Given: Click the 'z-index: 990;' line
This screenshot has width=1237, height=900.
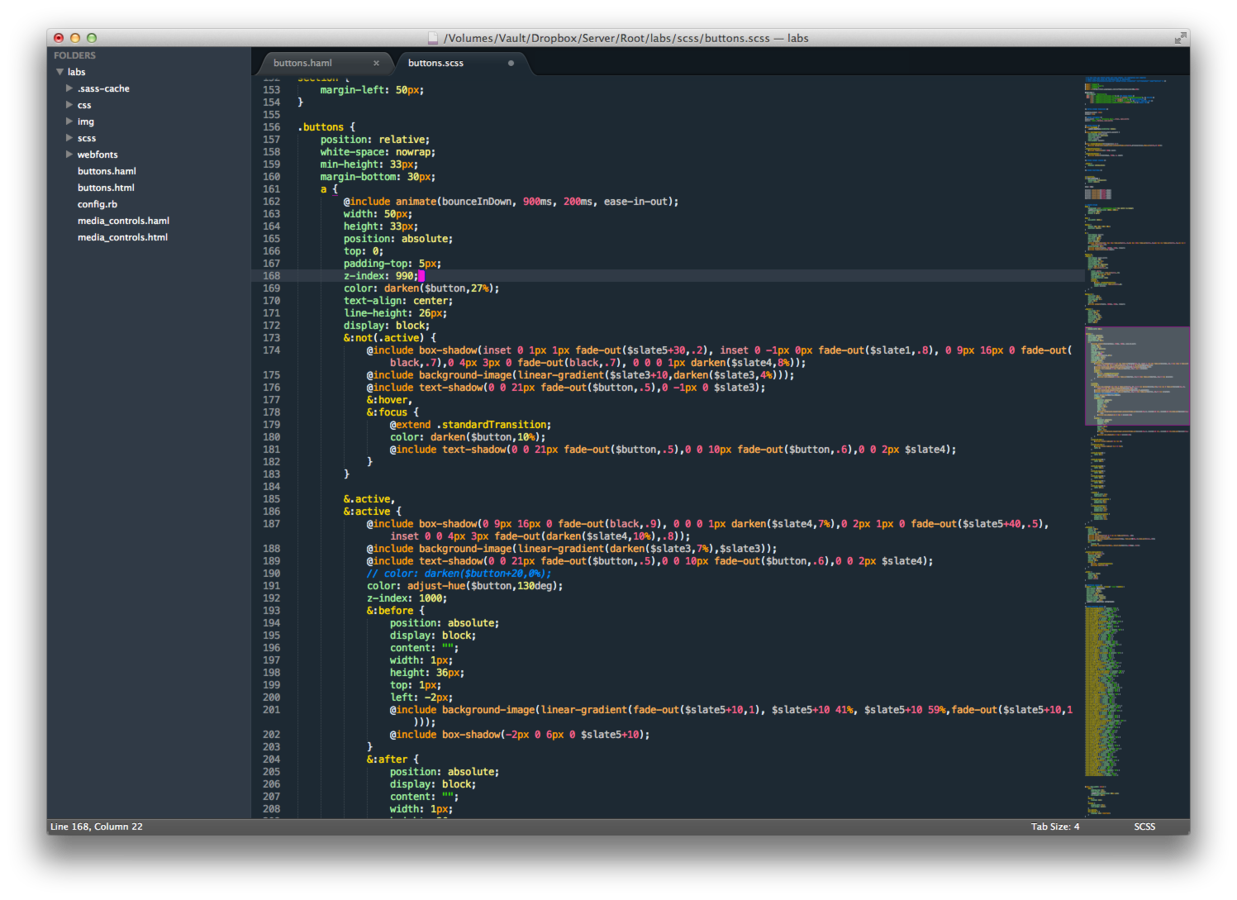Looking at the screenshot, I should (x=380, y=276).
